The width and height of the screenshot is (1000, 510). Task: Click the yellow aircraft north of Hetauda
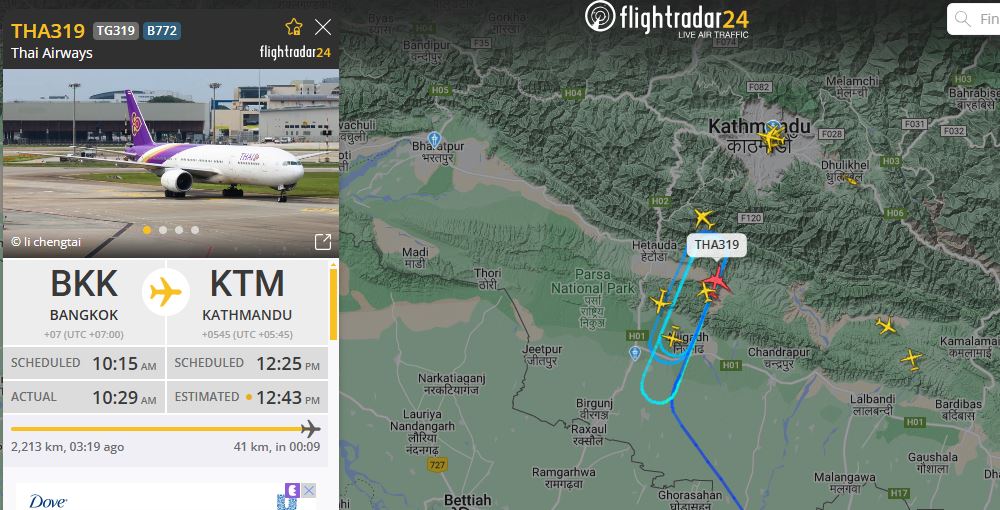click(703, 219)
